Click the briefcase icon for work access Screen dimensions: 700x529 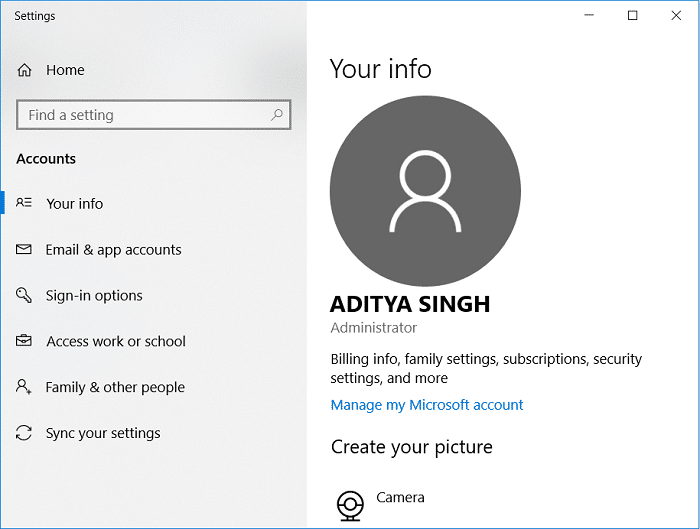click(25, 341)
